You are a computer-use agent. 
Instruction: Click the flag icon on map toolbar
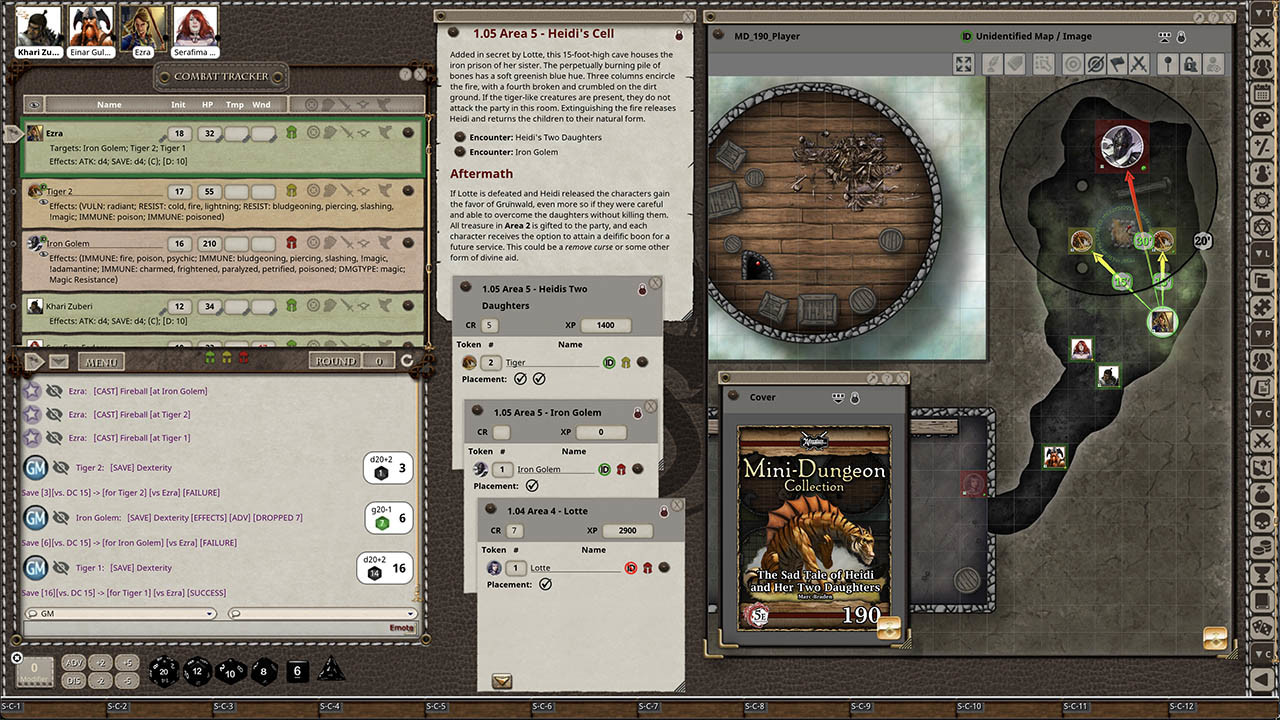pyautogui.click(x=1116, y=64)
